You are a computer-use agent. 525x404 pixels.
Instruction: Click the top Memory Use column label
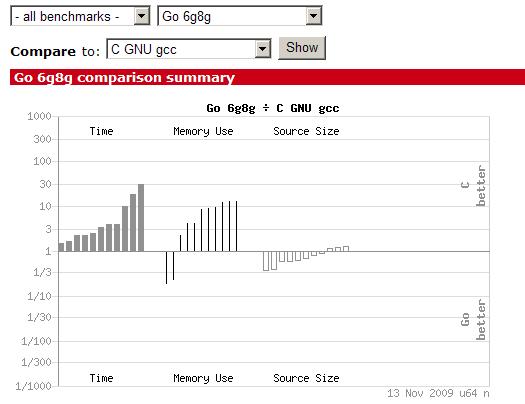(x=203, y=131)
